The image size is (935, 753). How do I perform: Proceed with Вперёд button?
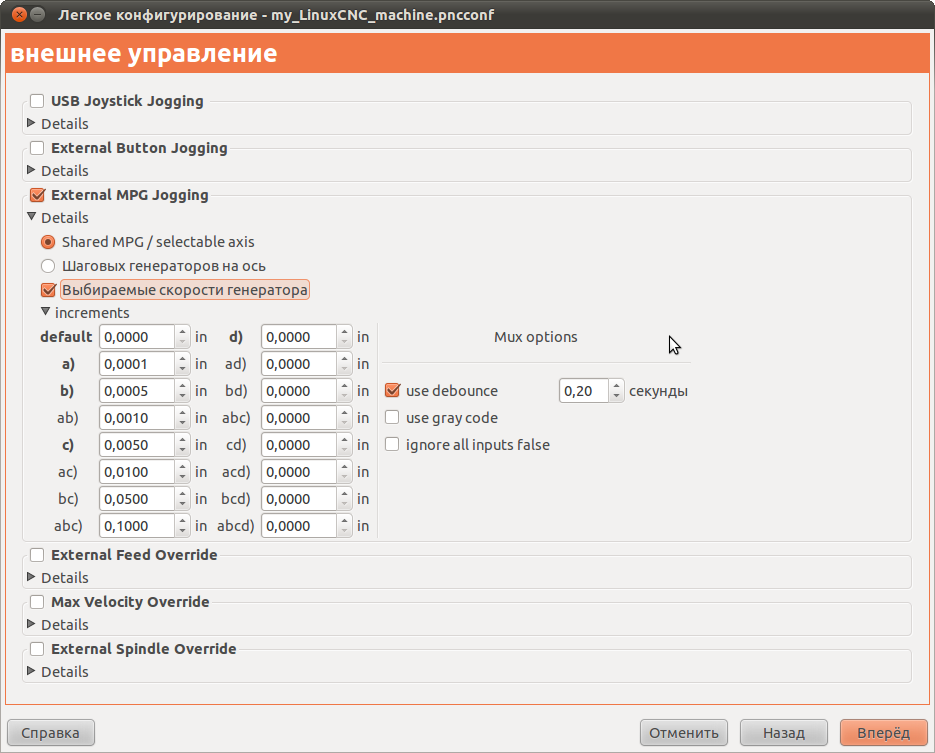(884, 733)
